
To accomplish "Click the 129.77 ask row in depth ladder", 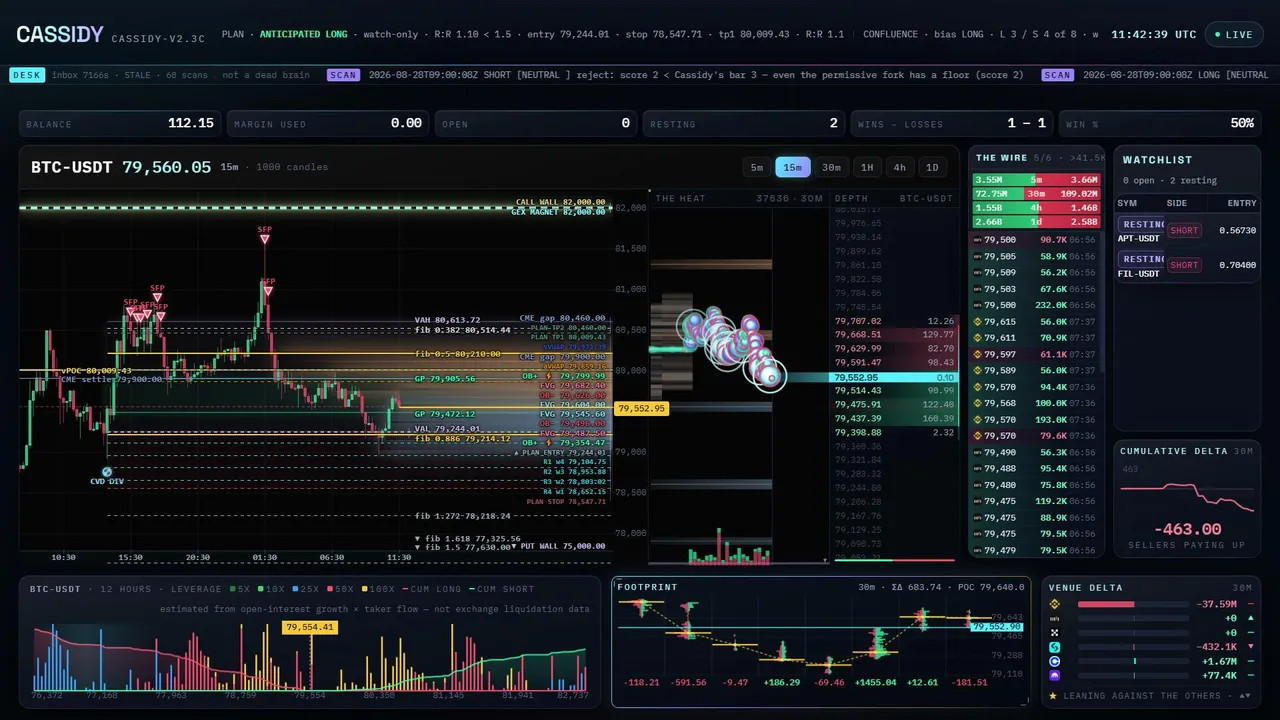I will pyautogui.click(x=895, y=334).
